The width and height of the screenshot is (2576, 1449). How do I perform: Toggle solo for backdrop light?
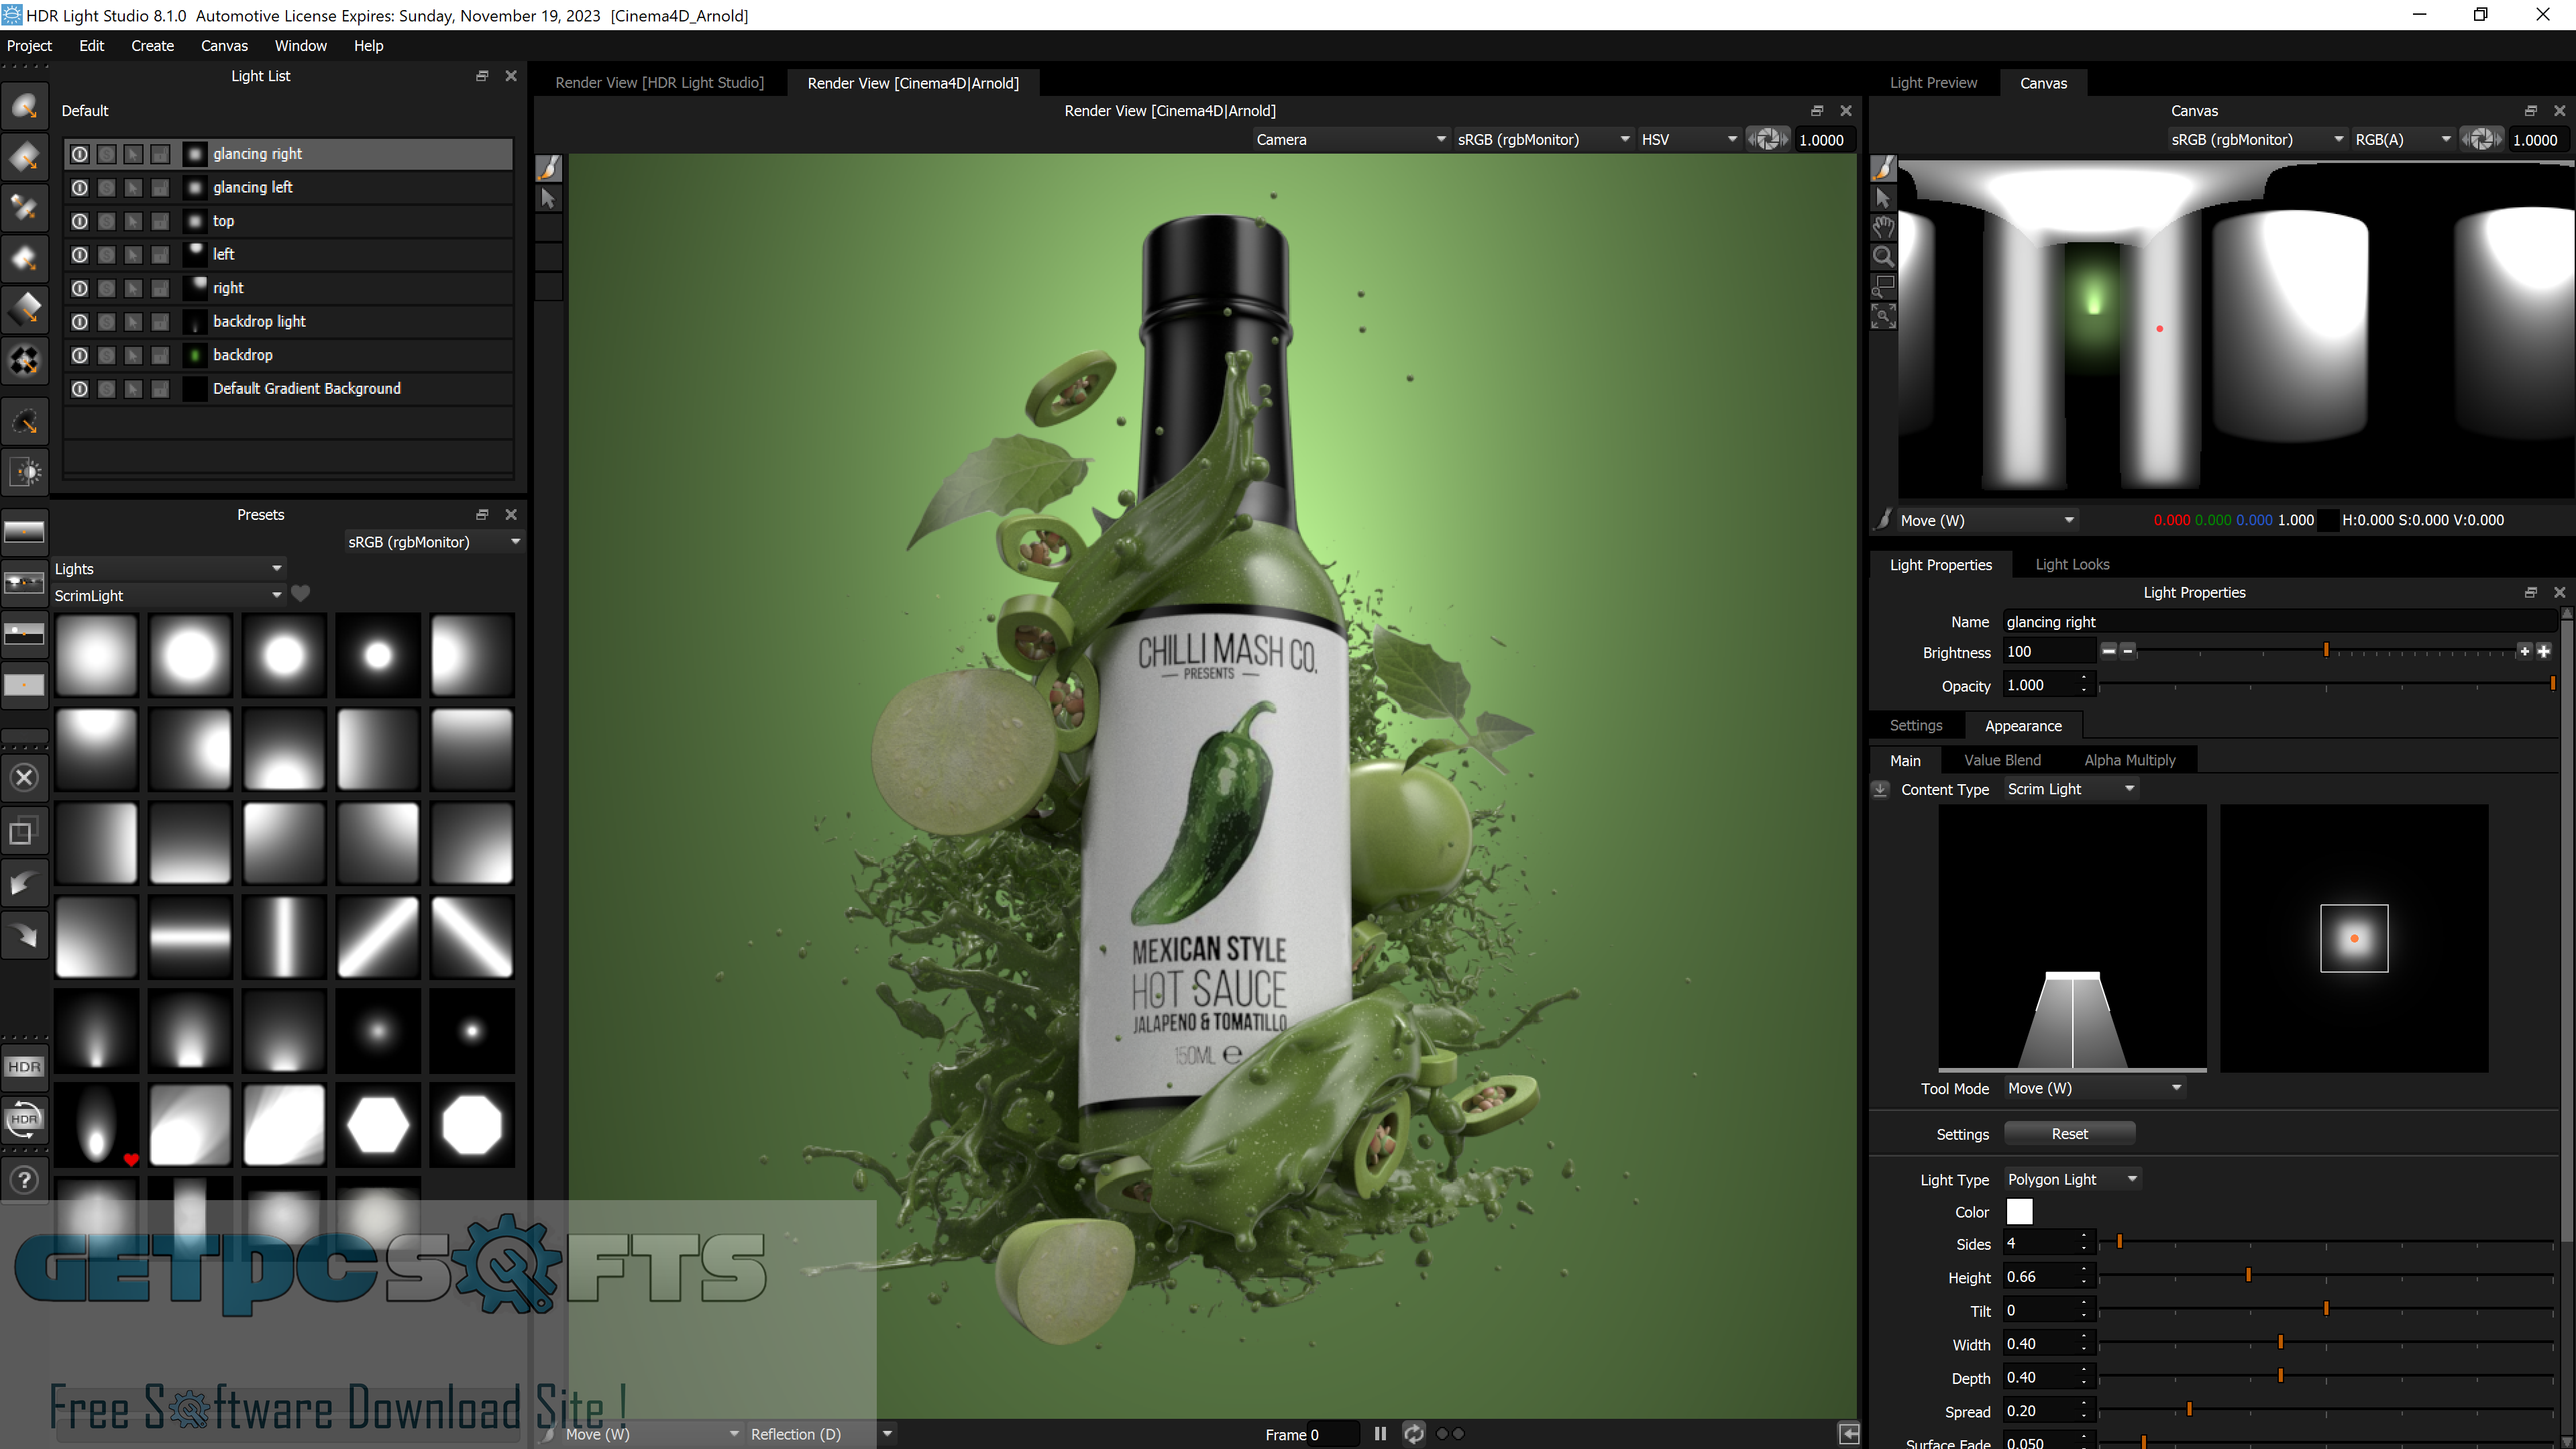(x=106, y=321)
